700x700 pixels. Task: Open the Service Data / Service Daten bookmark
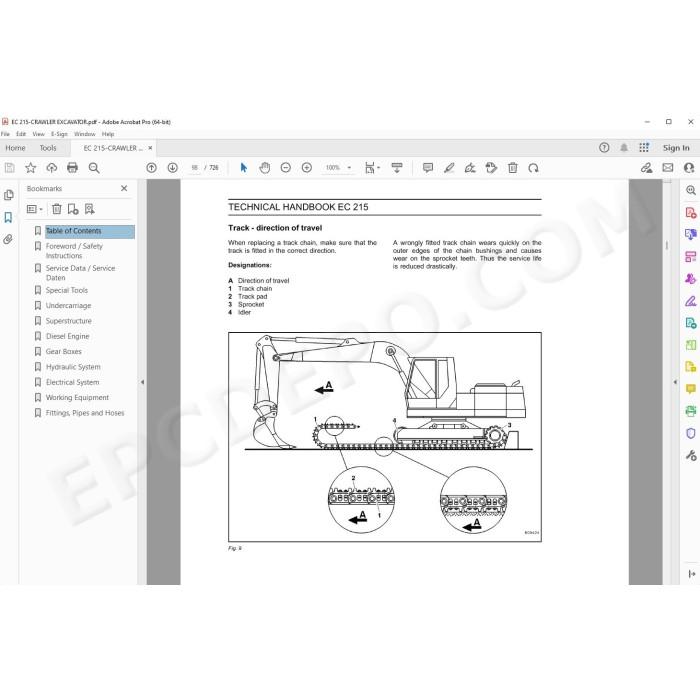(80, 273)
